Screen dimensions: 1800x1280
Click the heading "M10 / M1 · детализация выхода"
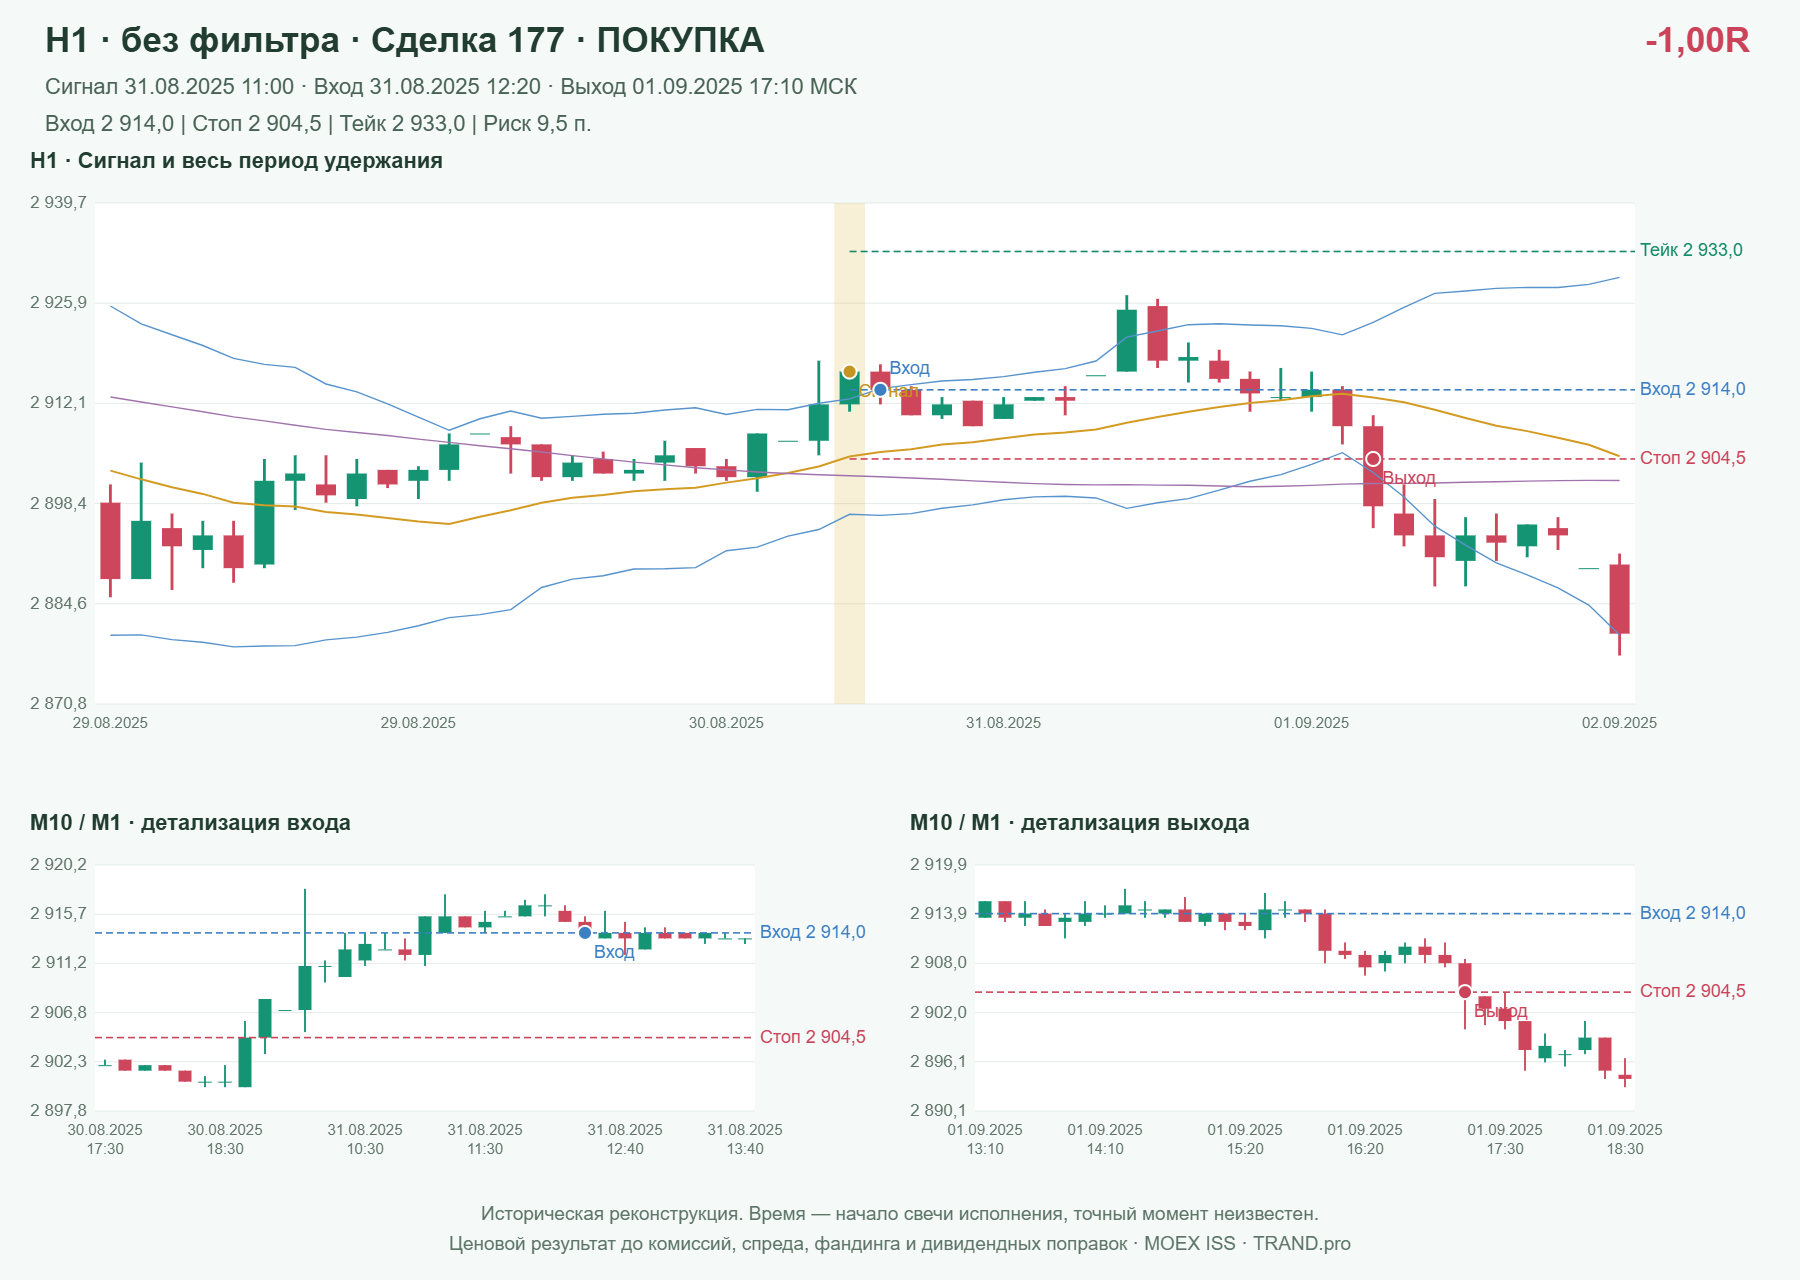tap(1080, 823)
